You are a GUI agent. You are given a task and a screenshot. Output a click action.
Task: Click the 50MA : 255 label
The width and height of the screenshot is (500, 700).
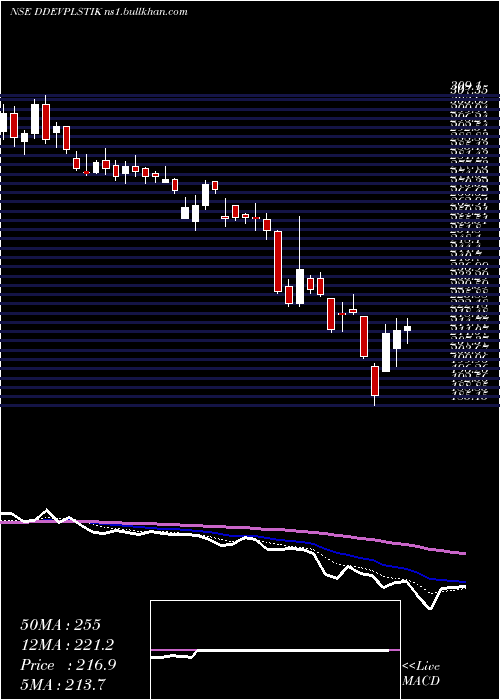point(60,625)
